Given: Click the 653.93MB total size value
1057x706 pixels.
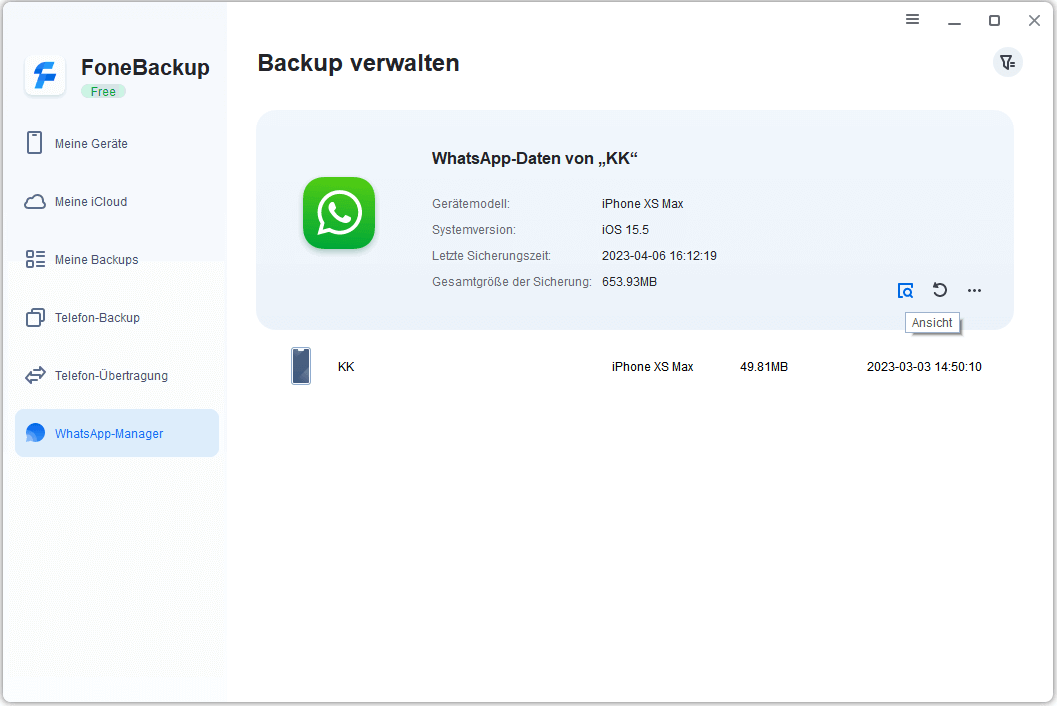Looking at the screenshot, I should (x=629, y=282).
